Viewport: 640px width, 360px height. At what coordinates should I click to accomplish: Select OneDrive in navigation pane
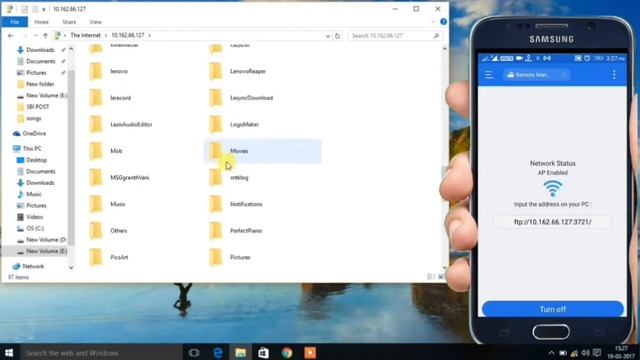click(34, 133)
